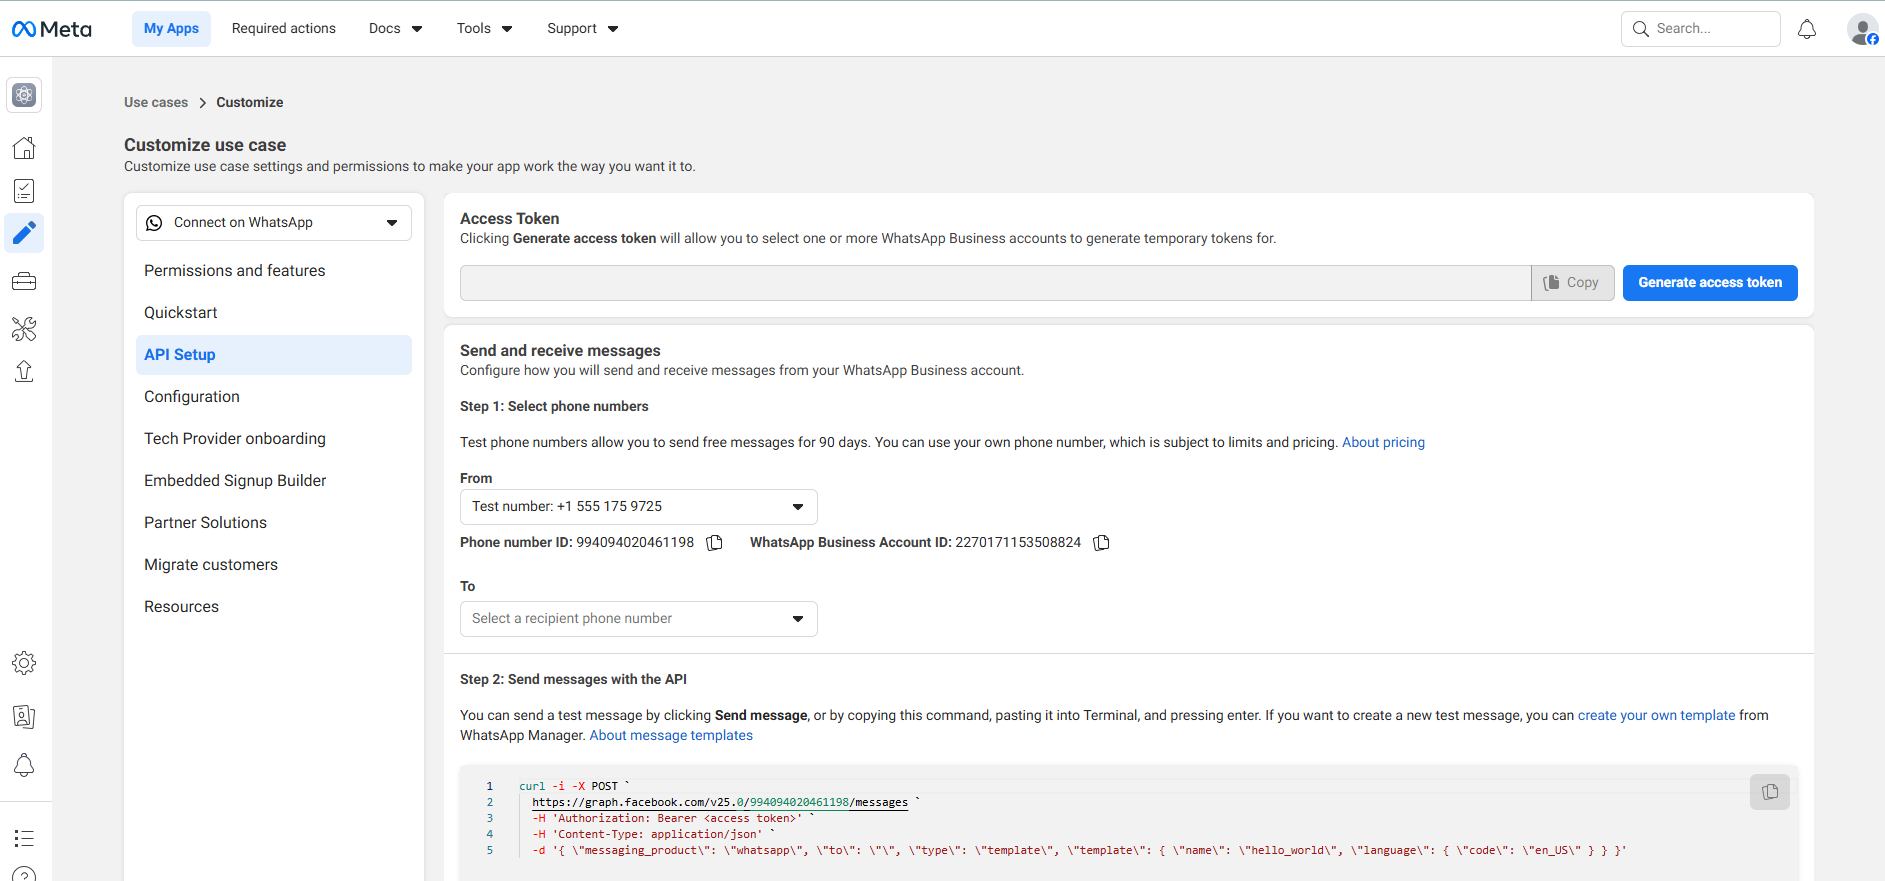Image resolution: width=1885 pixels, height=881 pixels.
Task: Open the From test number dropdown
Action: tap(639, 507)
